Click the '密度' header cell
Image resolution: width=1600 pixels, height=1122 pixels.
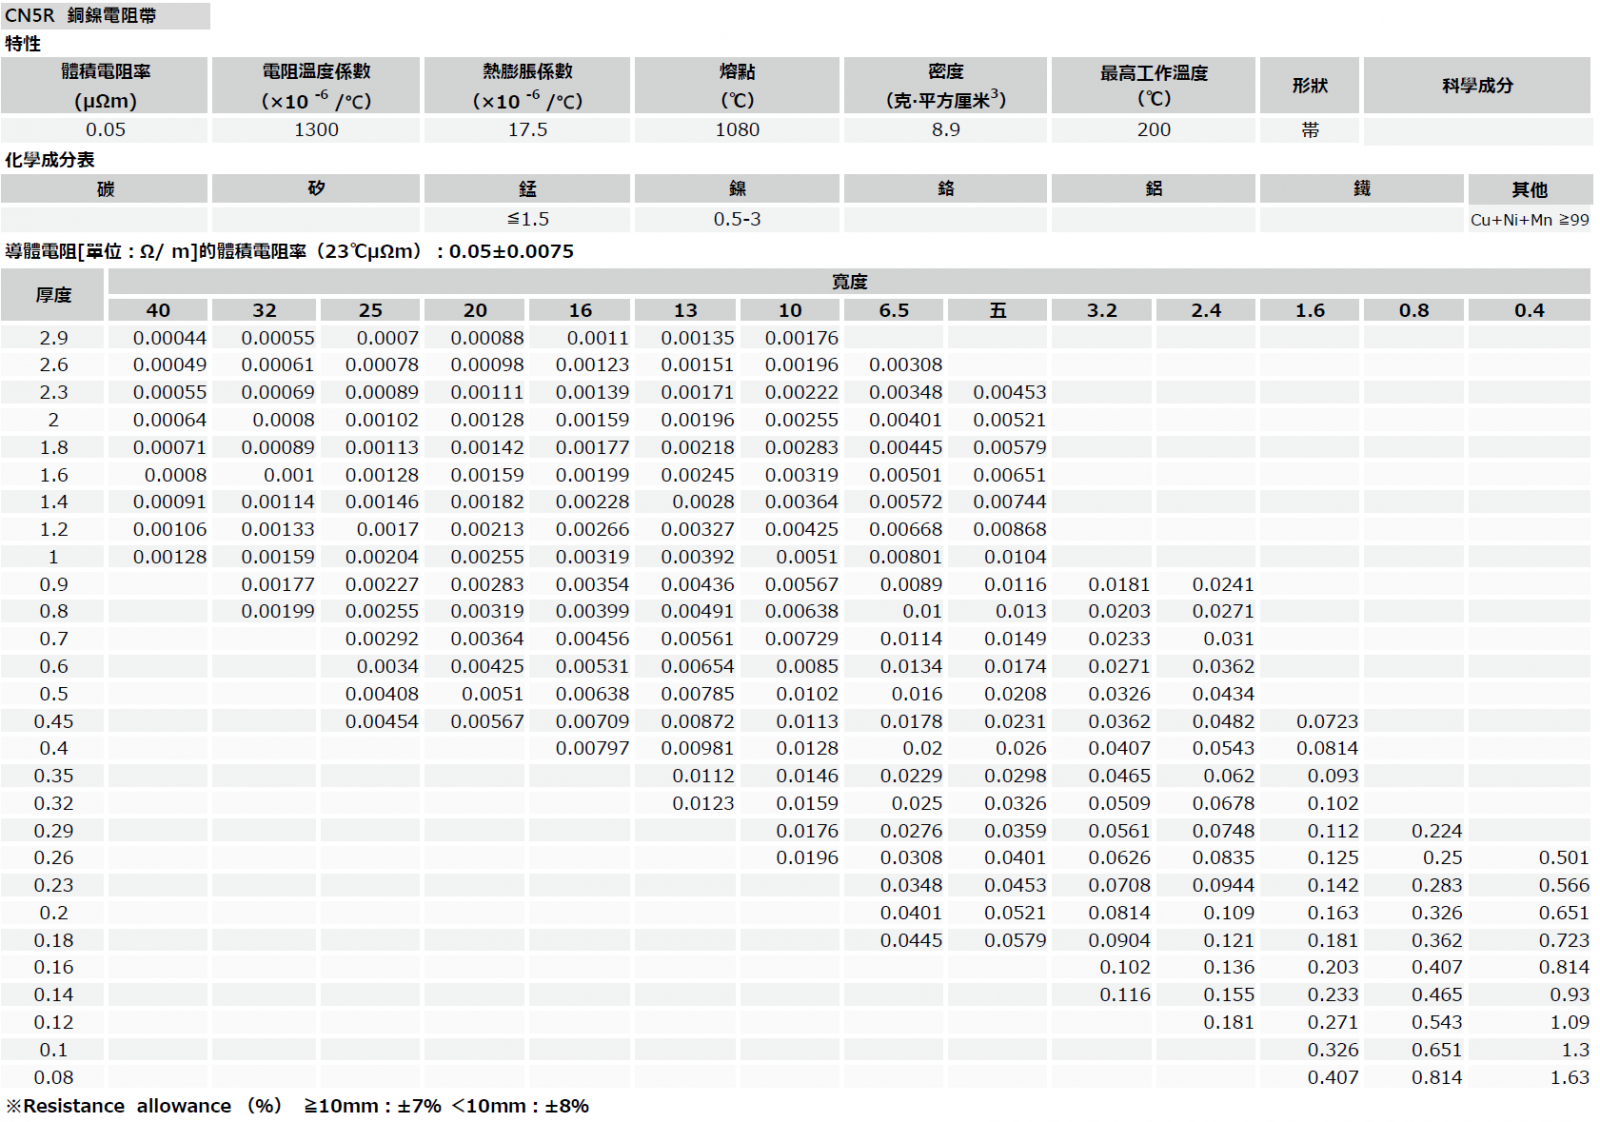click(945, 86)
